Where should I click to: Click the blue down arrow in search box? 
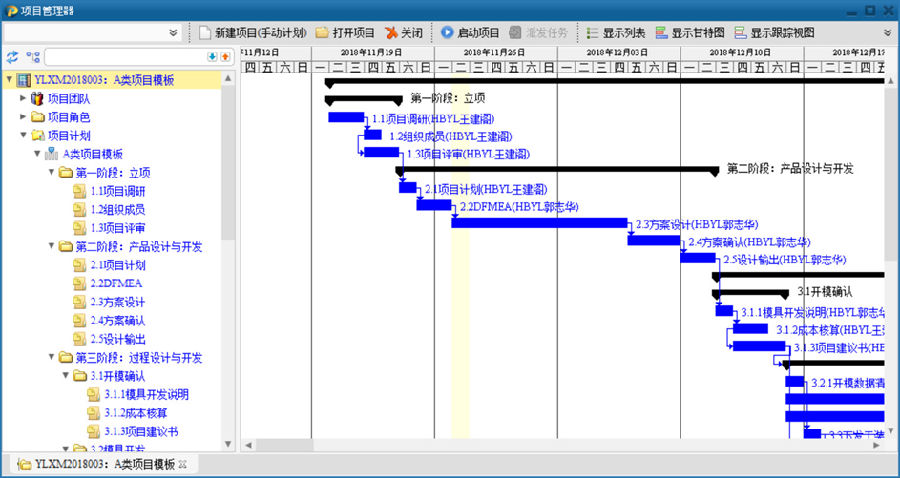(212, 56)
